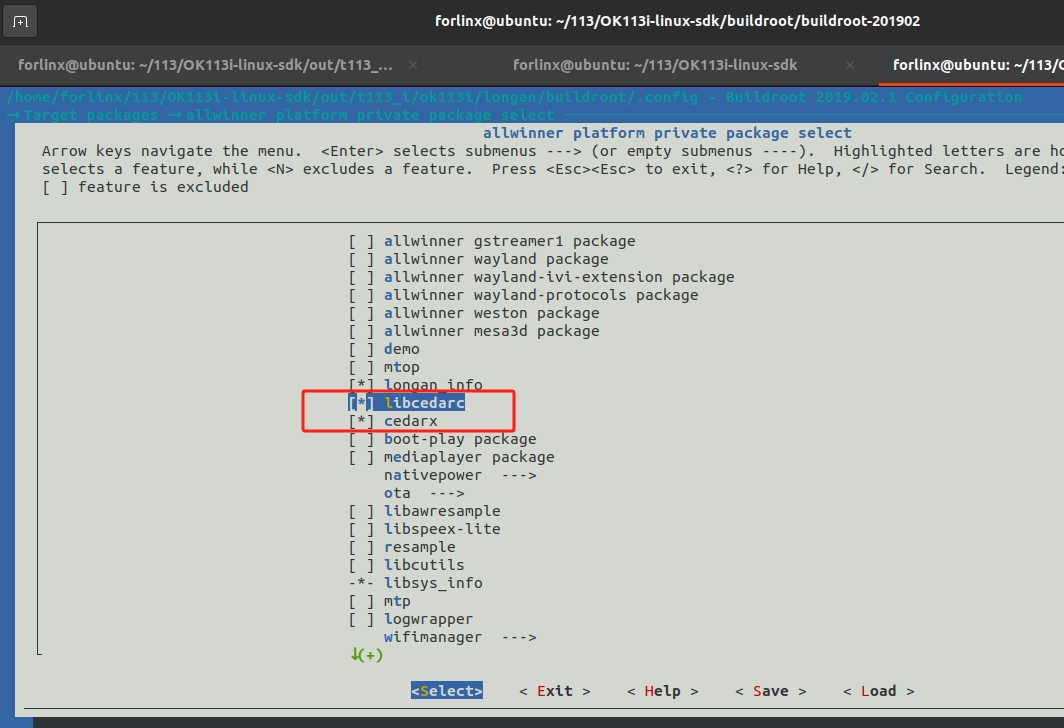Screen dimensions: 1064x728
Task: Switch to the OK113i-linux-sdk middle tab
Action: click(654, 65)
